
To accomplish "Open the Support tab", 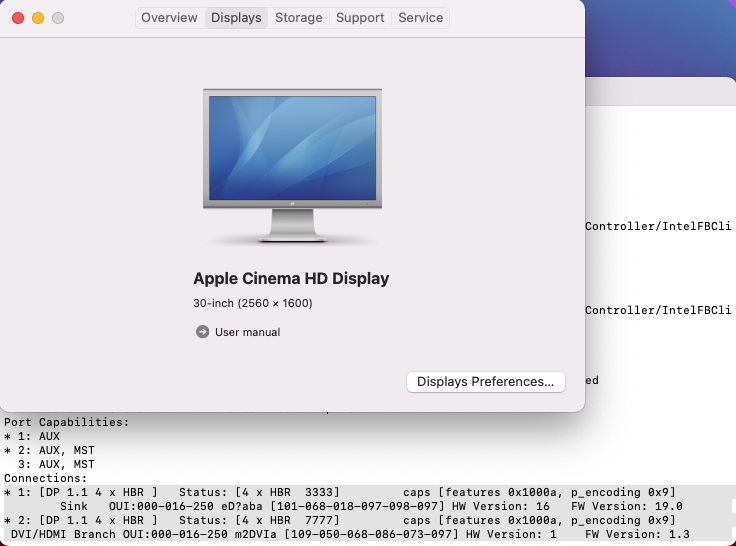I will click(360, 18).
